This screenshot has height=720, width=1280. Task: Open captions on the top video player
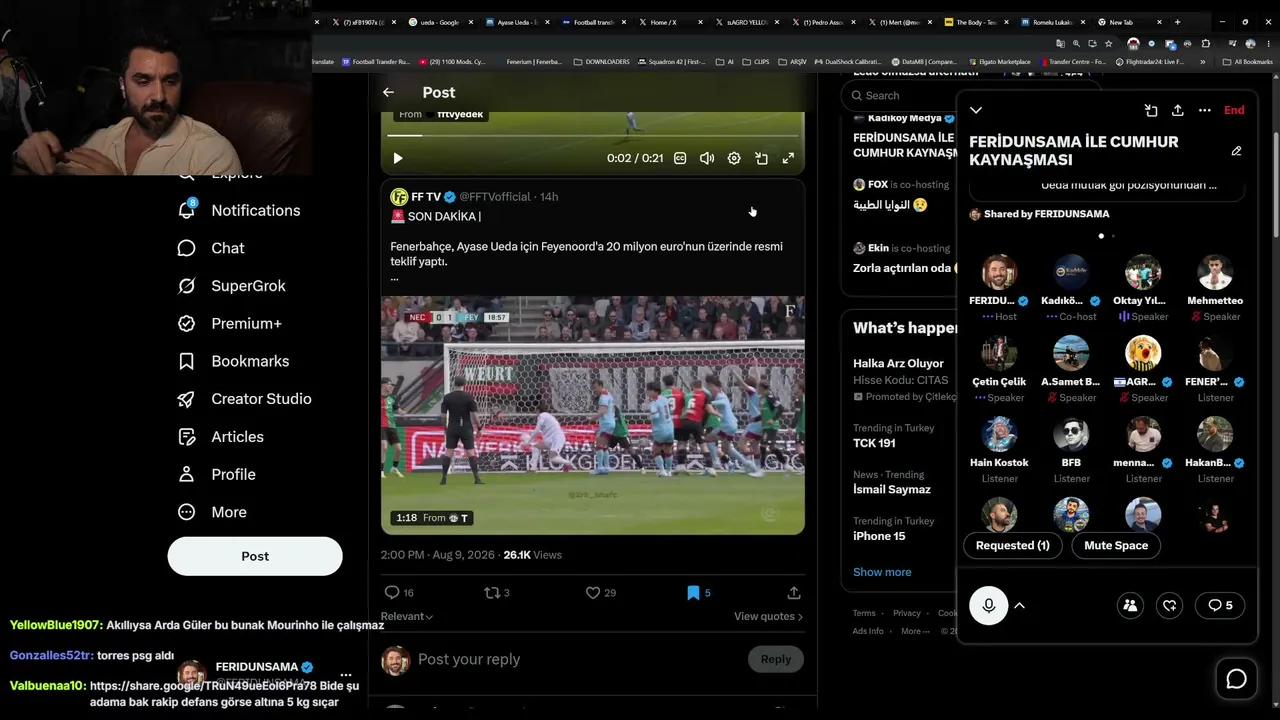[680, 158]
